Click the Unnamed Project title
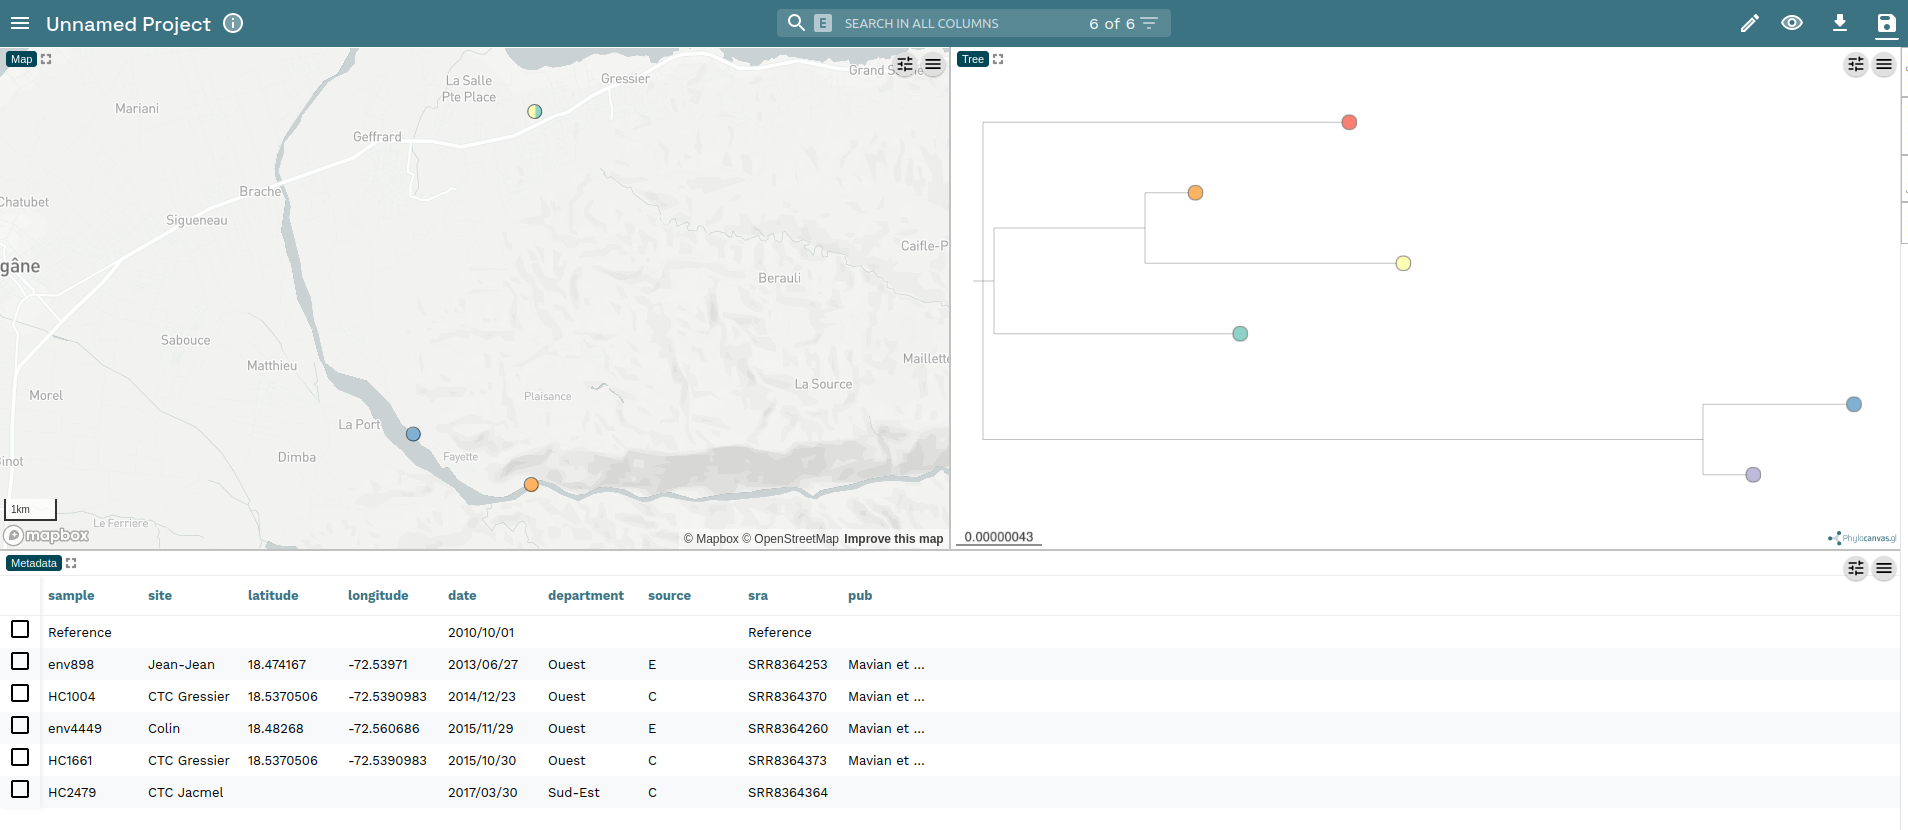Viewport: 1908px width, 830px height. [128, 24]
